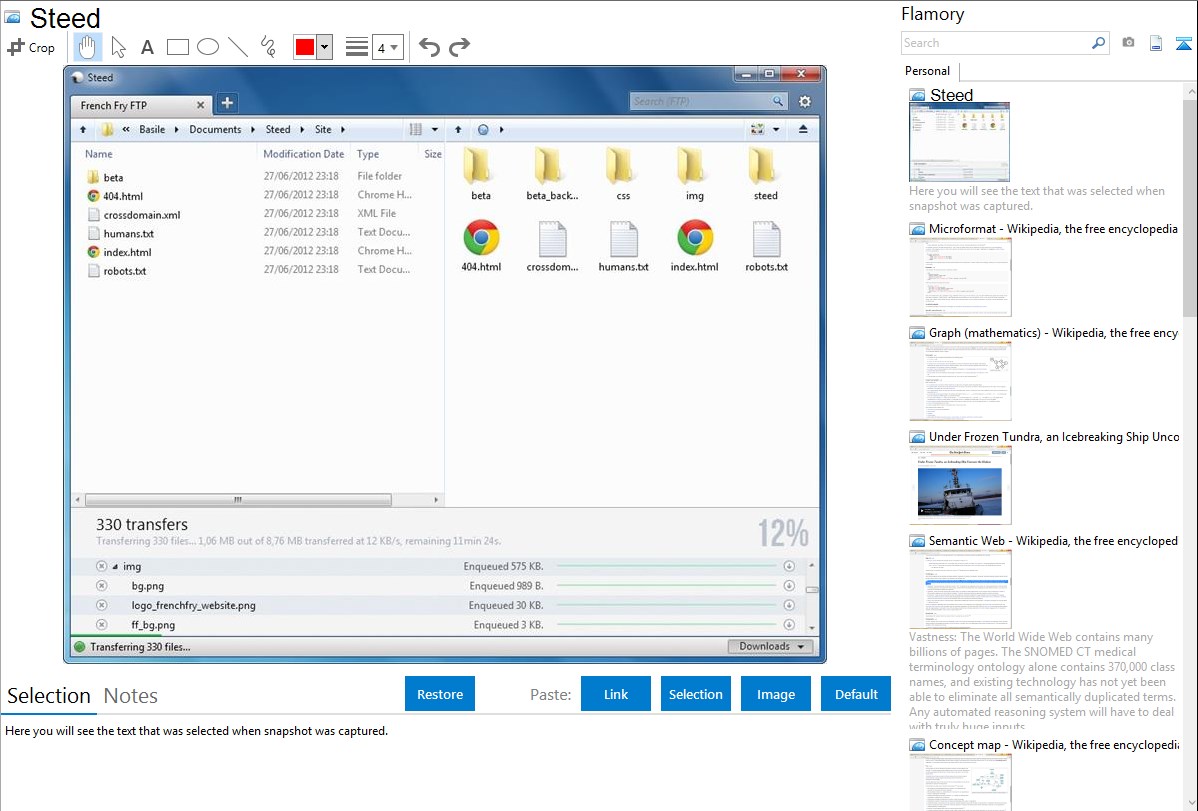1198x811 pixels.
Task: Switch to the Selection tab
Action: [x=49, y=696]
